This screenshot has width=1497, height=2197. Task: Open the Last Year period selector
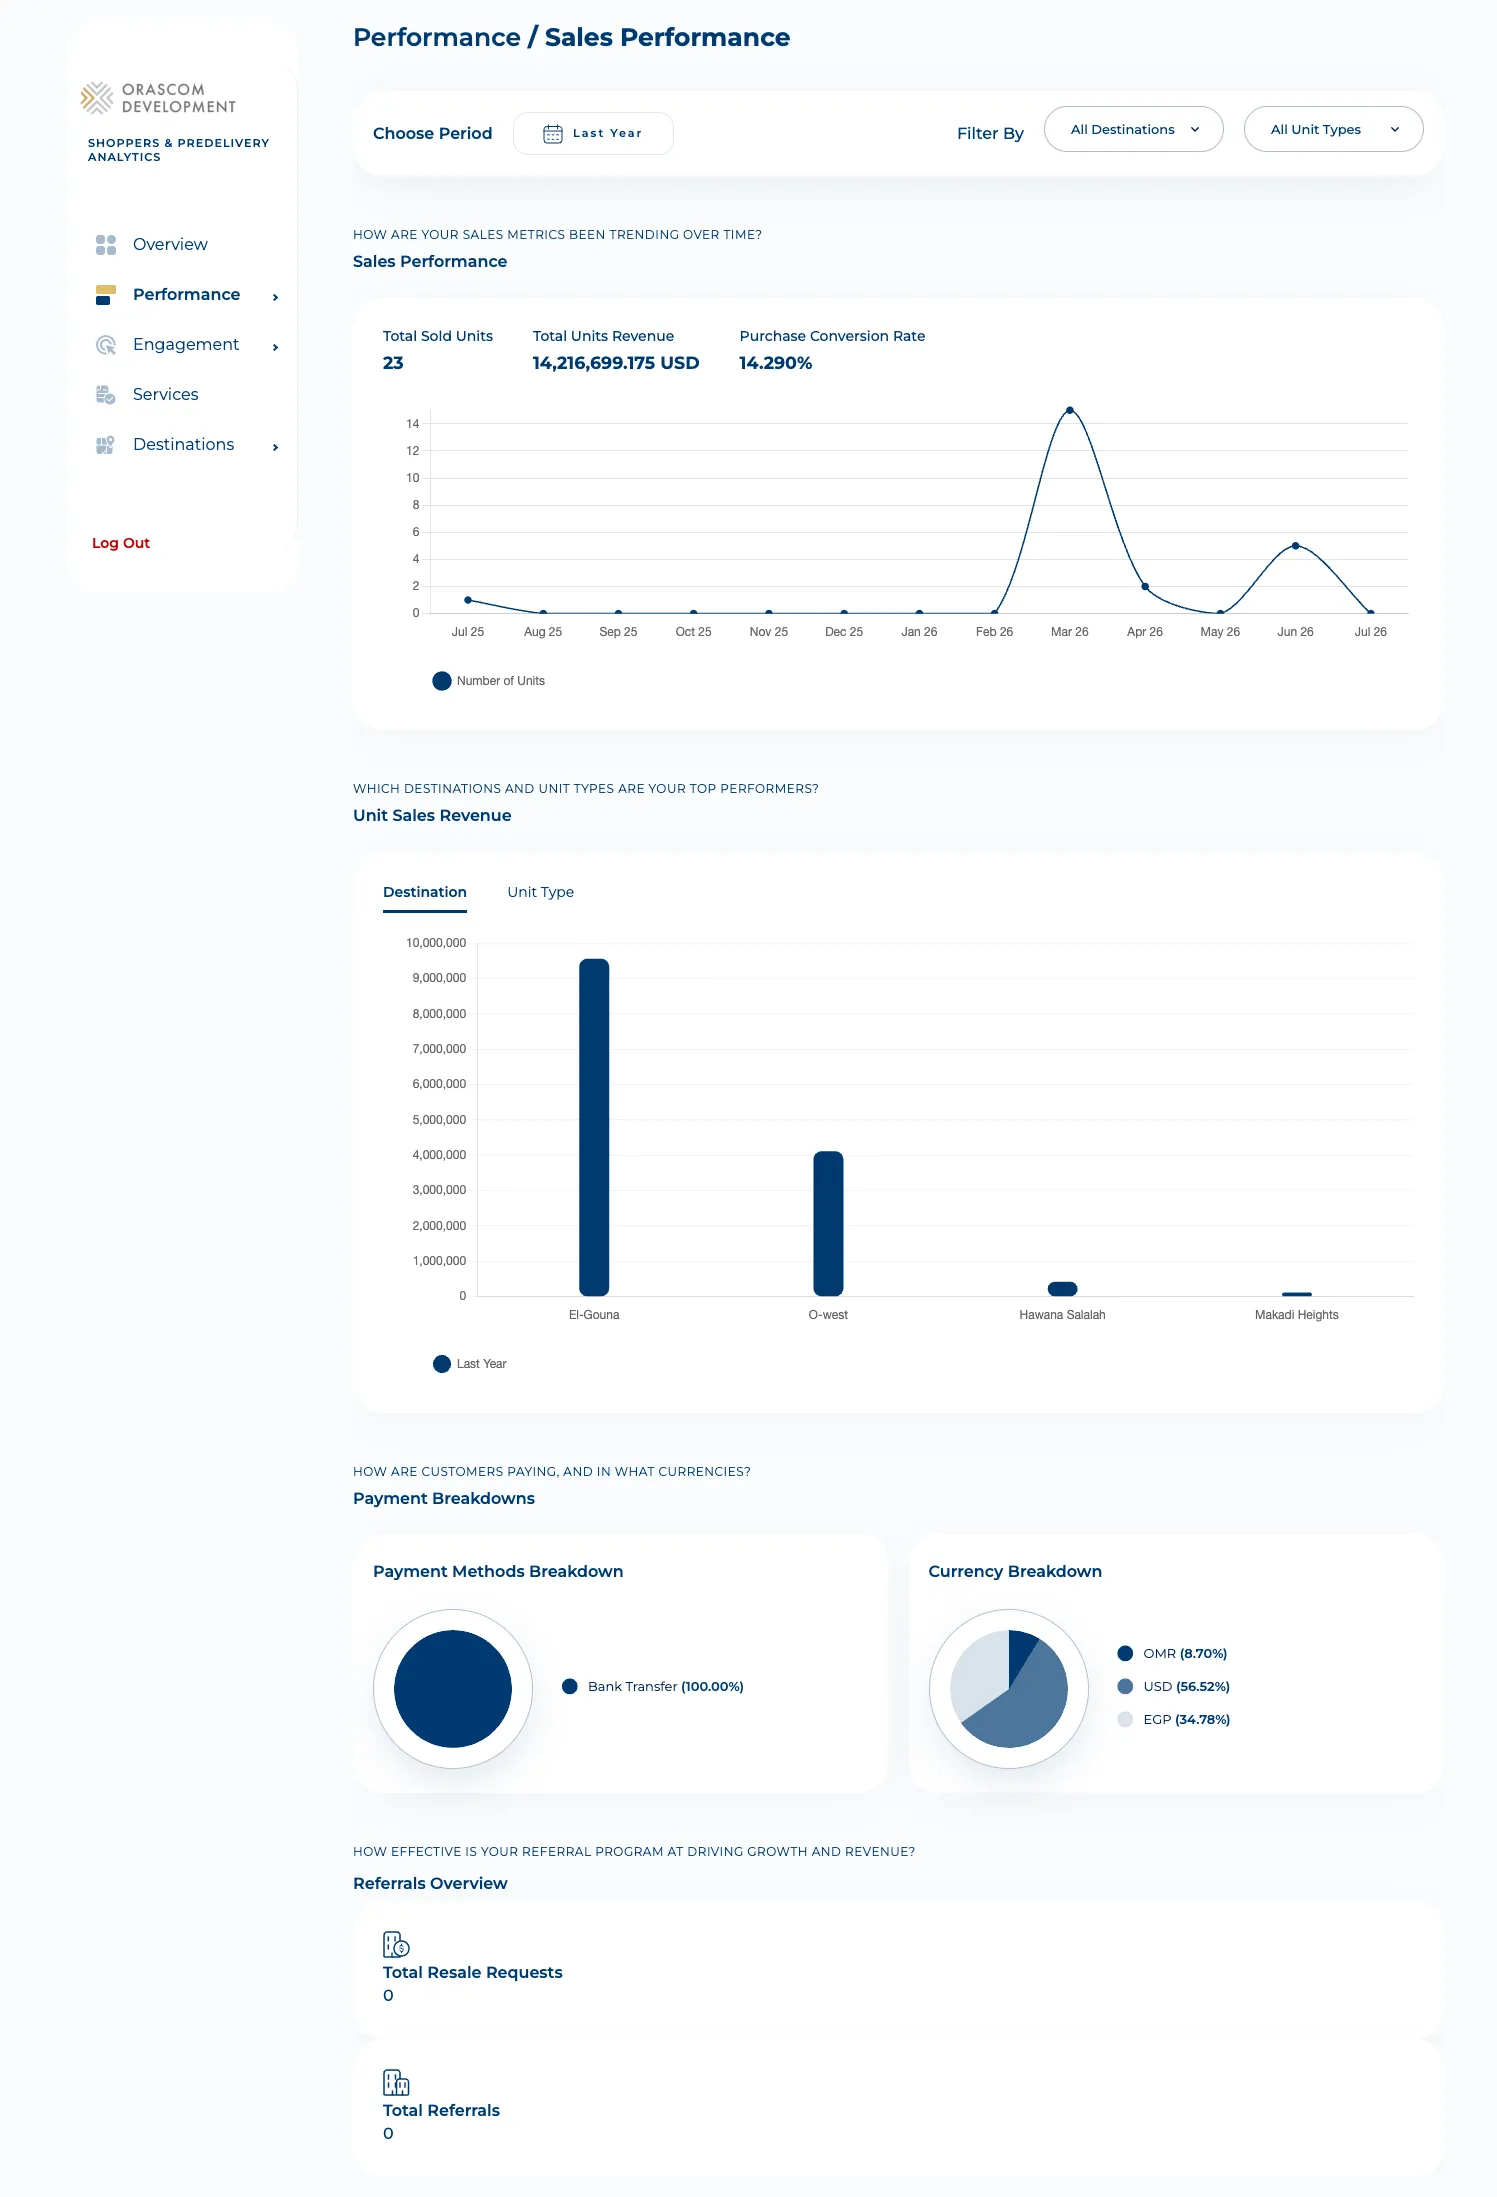593,134
